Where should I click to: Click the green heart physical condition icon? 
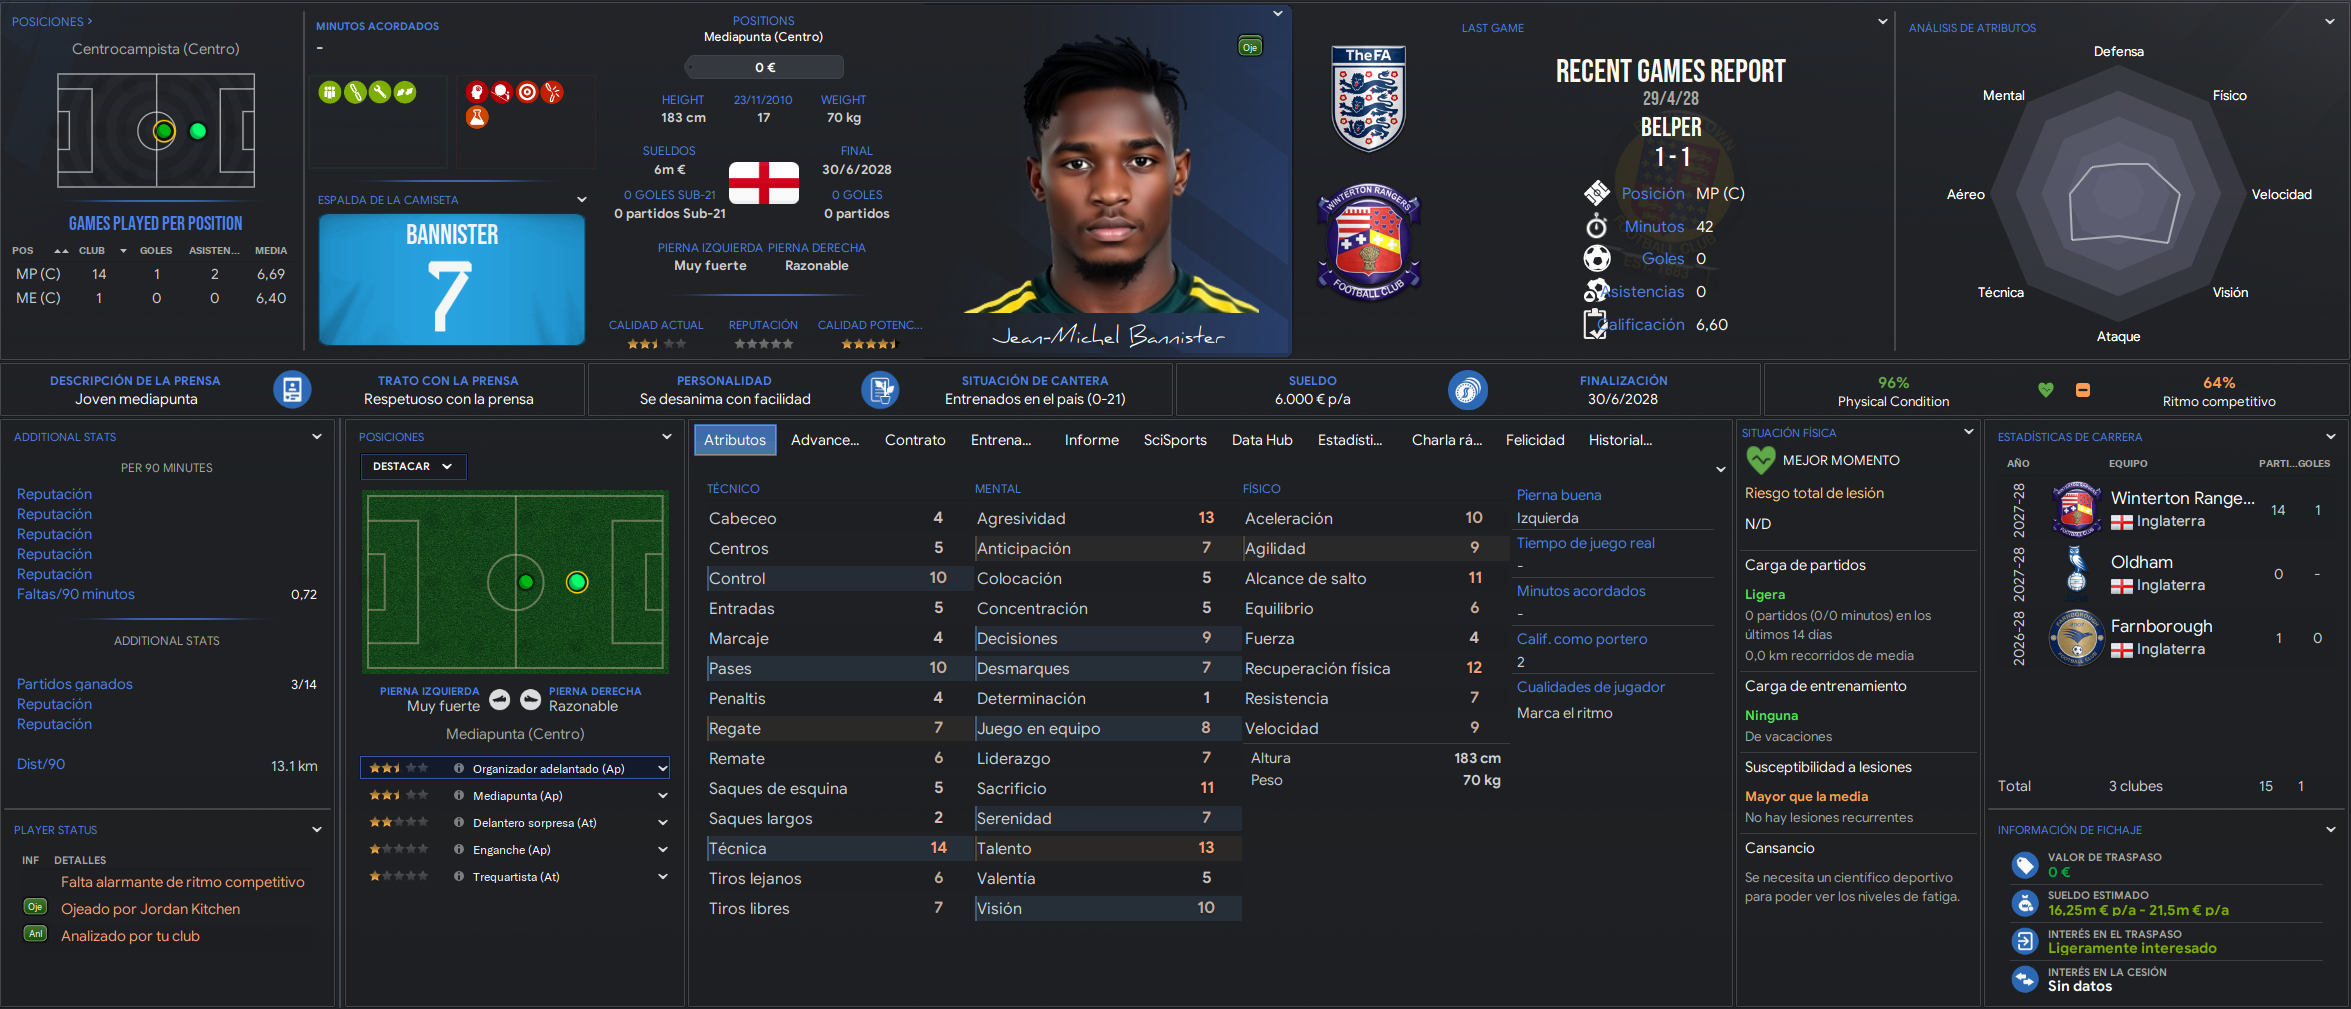(2046, 390)
